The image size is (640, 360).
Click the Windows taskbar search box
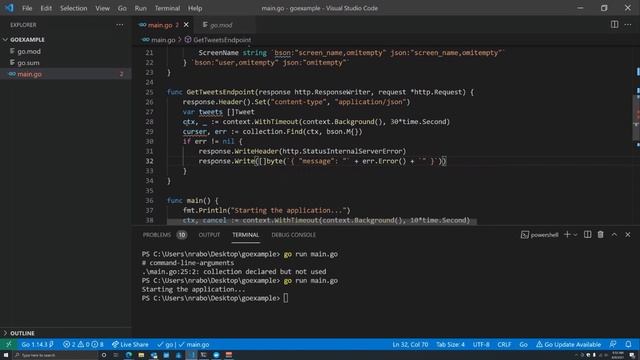tap(55, 355)
